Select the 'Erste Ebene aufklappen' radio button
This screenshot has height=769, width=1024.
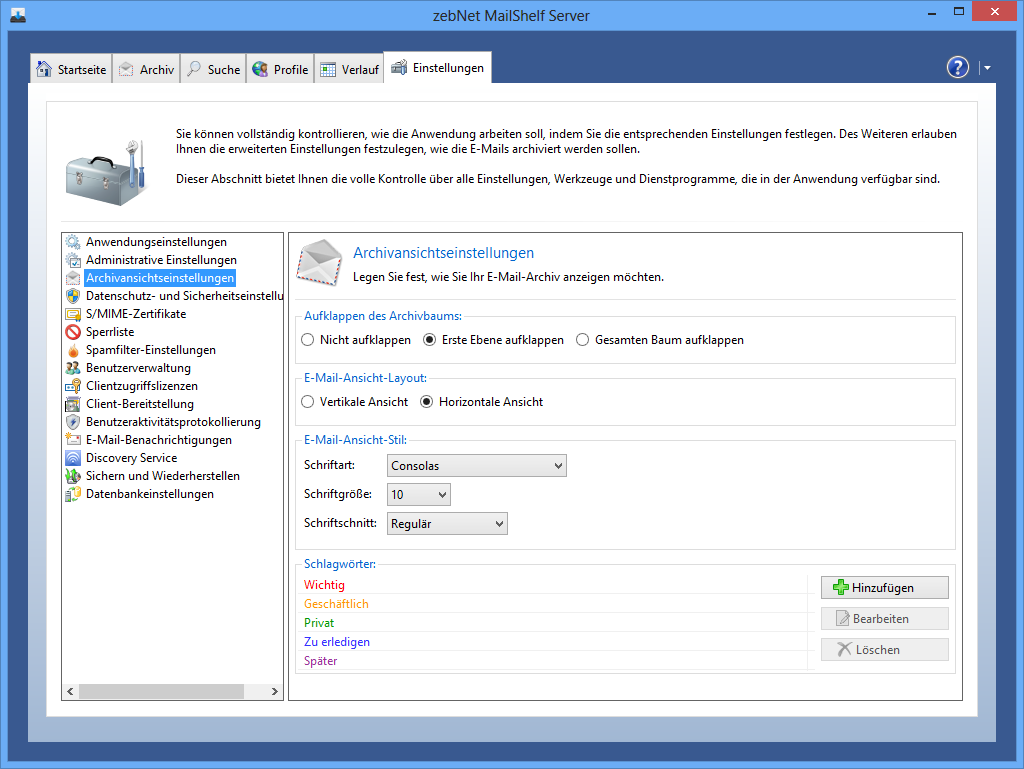click(430, 340)
